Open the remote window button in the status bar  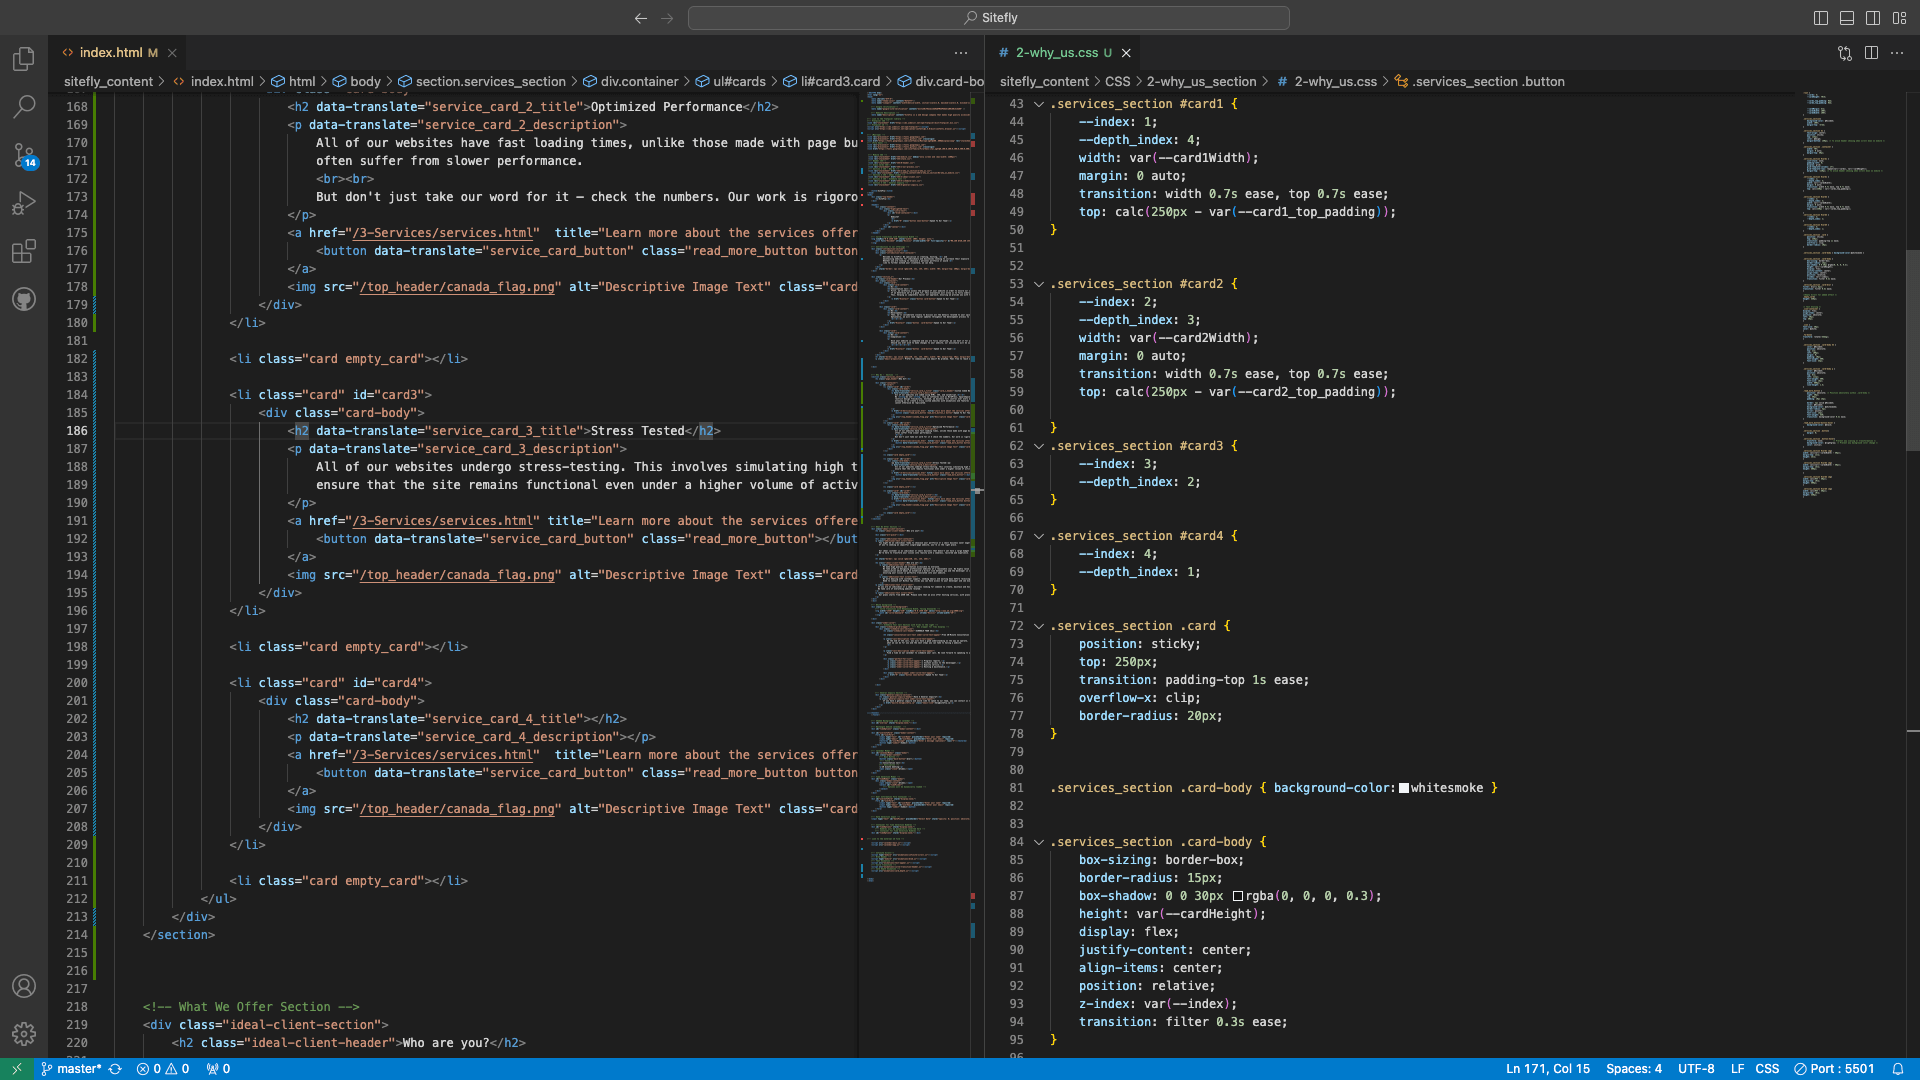17,1069
